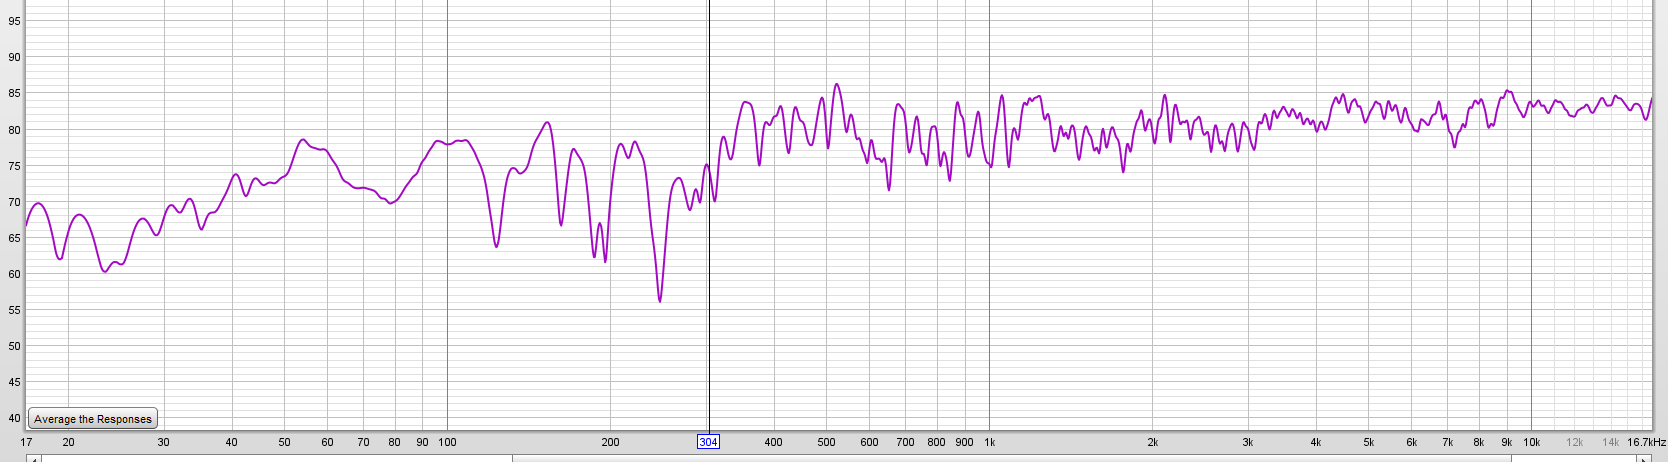This screenshot has width=1668, height=462.
Task: Click the 45 dB label on SPL axis
Action: pos(14,382)
